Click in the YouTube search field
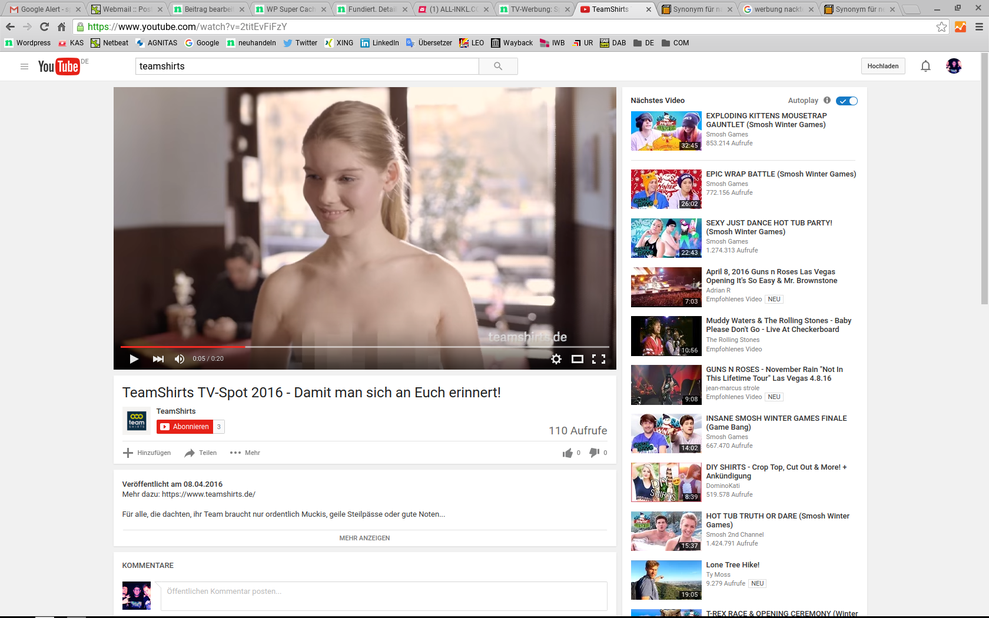This screenshot has height=618, width=989. click(307, 66)
